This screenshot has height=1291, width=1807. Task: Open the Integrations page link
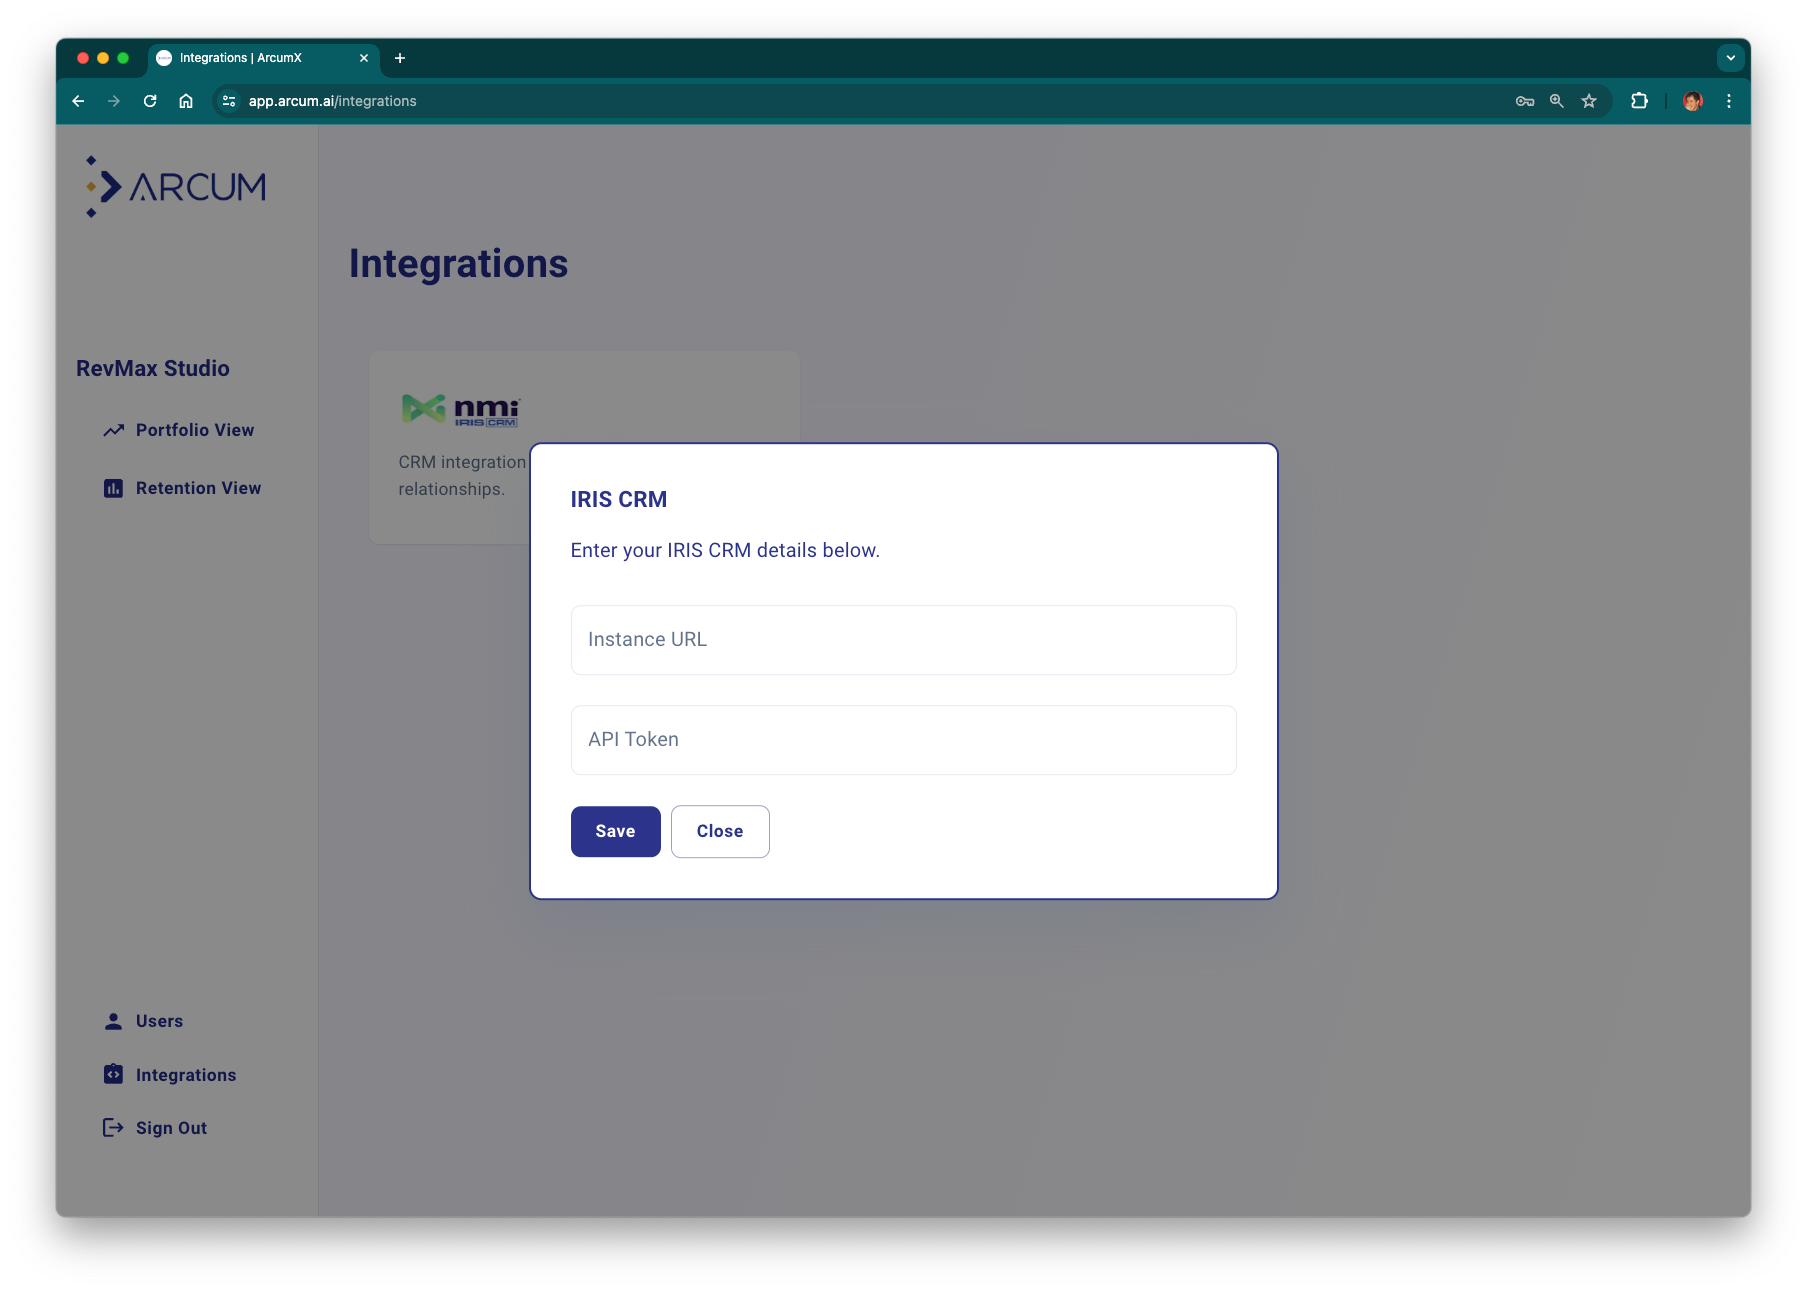186,1075
